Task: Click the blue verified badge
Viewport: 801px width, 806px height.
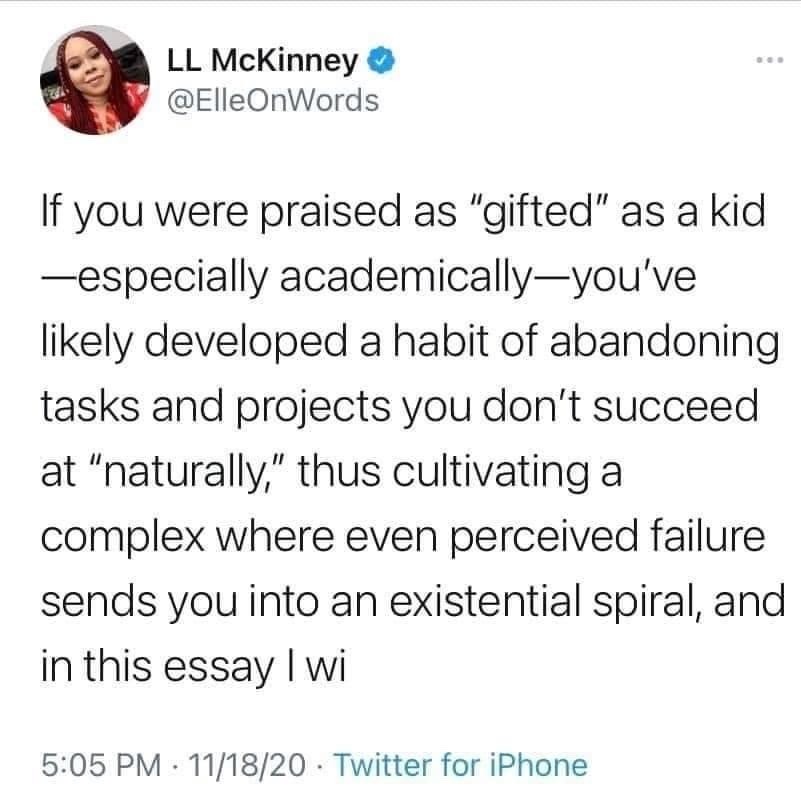Action: 380,61
